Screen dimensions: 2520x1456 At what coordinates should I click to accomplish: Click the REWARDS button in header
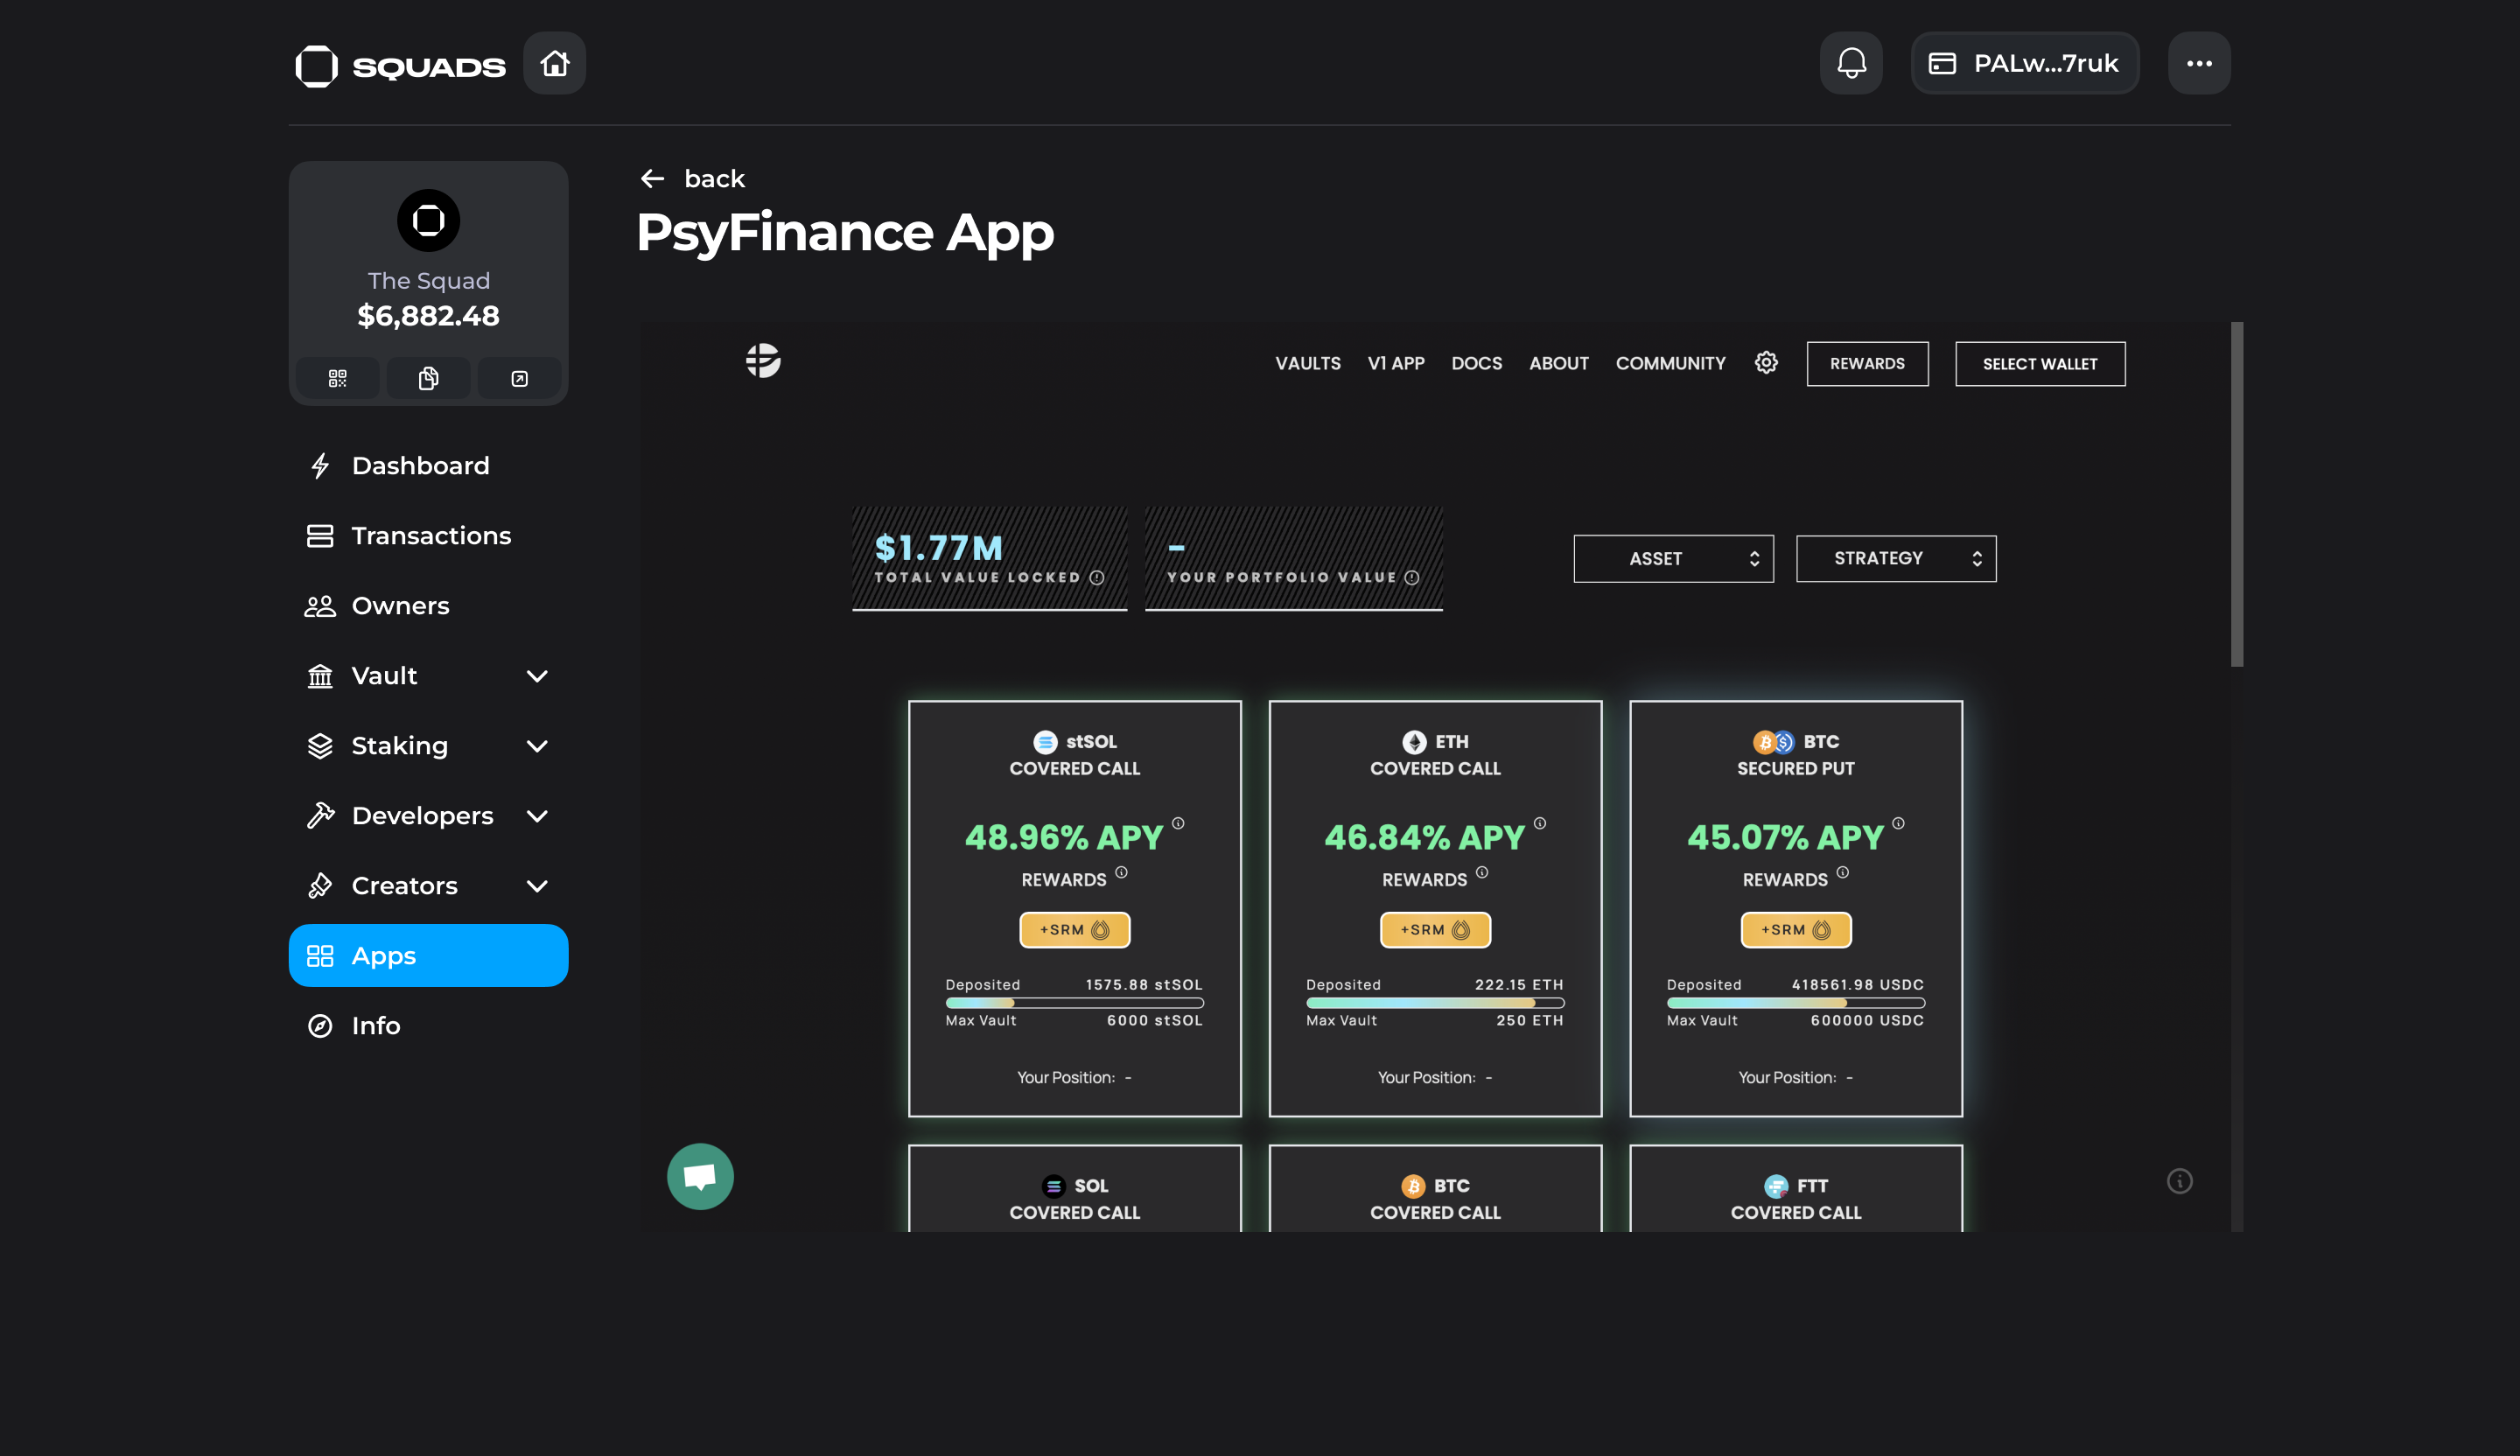[x=1866, y=364]
